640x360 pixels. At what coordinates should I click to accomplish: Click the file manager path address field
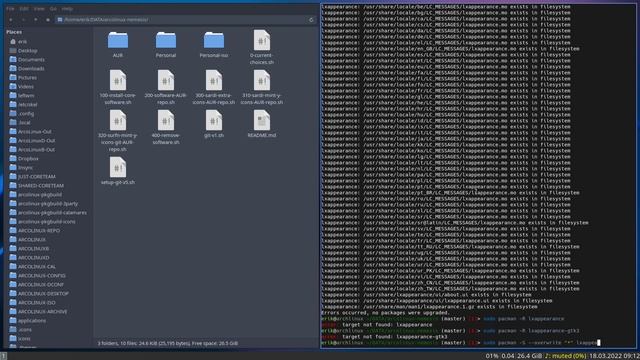[x=186, y=20]
